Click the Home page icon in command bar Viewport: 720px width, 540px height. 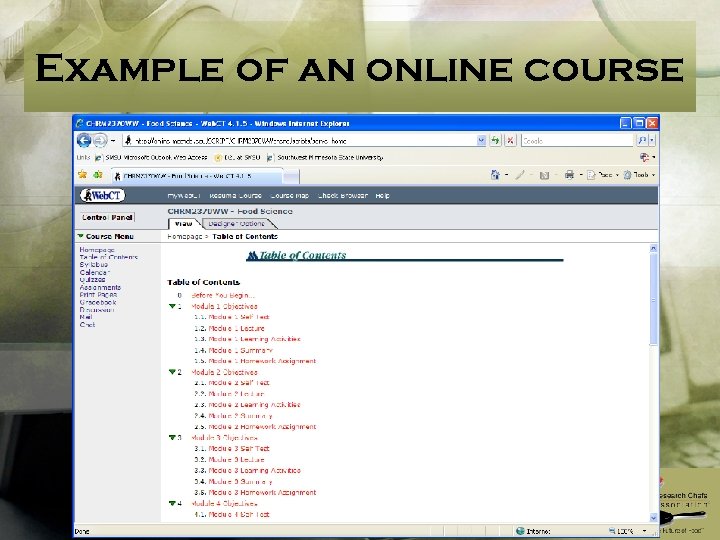coord(495,174)
